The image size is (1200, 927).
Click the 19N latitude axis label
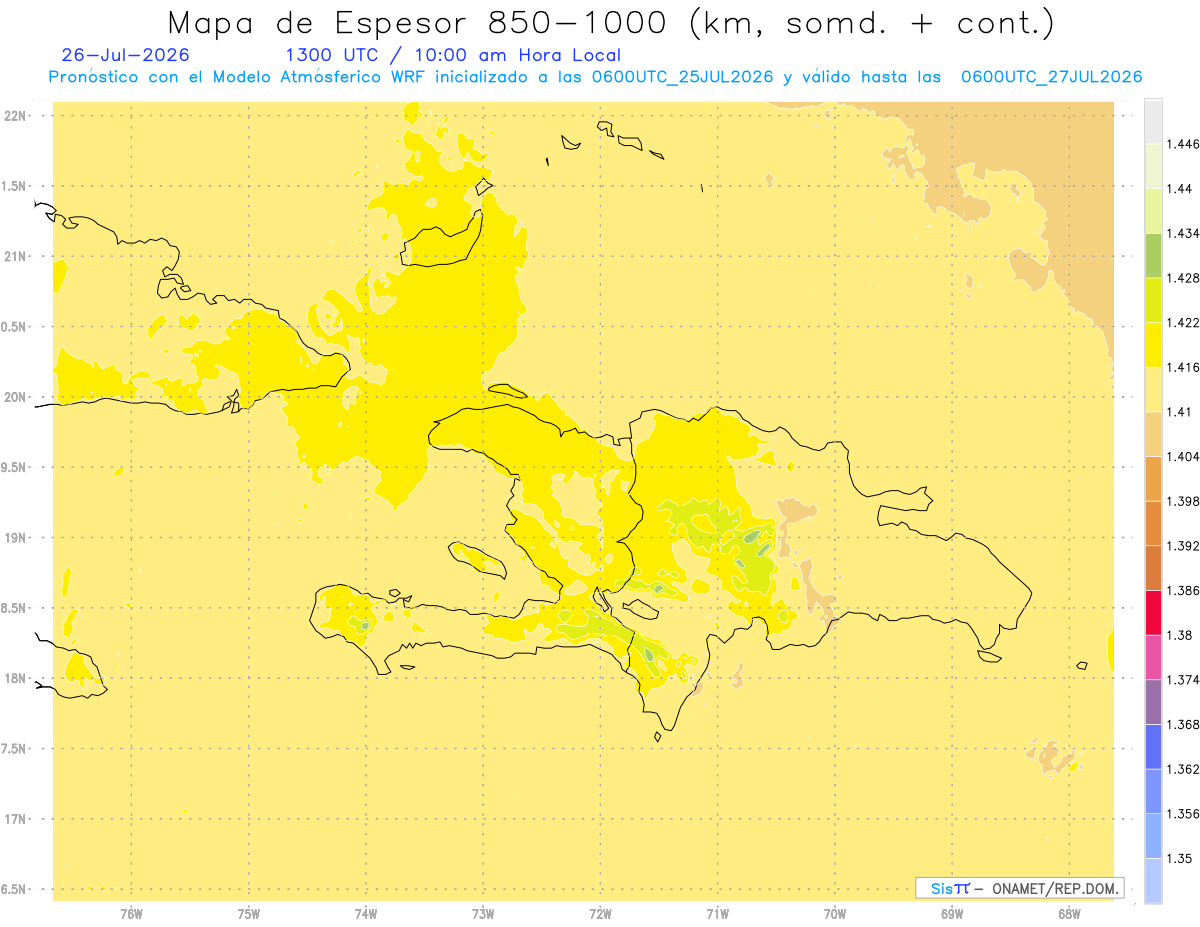(14, 537)
